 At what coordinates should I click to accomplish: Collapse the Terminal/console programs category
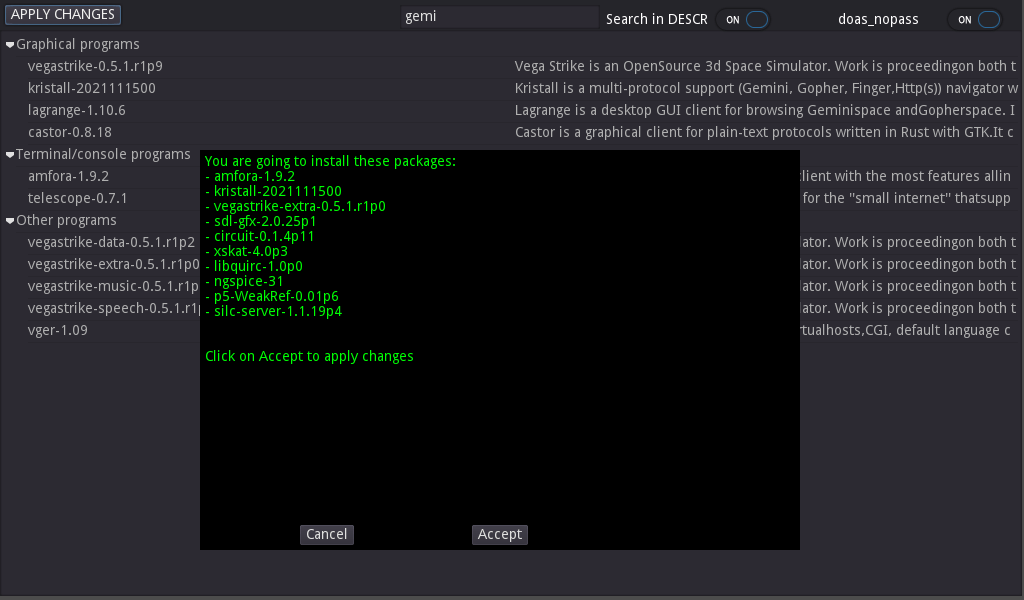pos(10,155)
